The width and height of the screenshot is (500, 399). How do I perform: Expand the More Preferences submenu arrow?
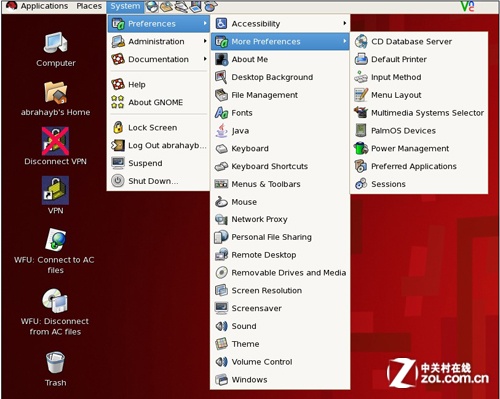point(345,41)
